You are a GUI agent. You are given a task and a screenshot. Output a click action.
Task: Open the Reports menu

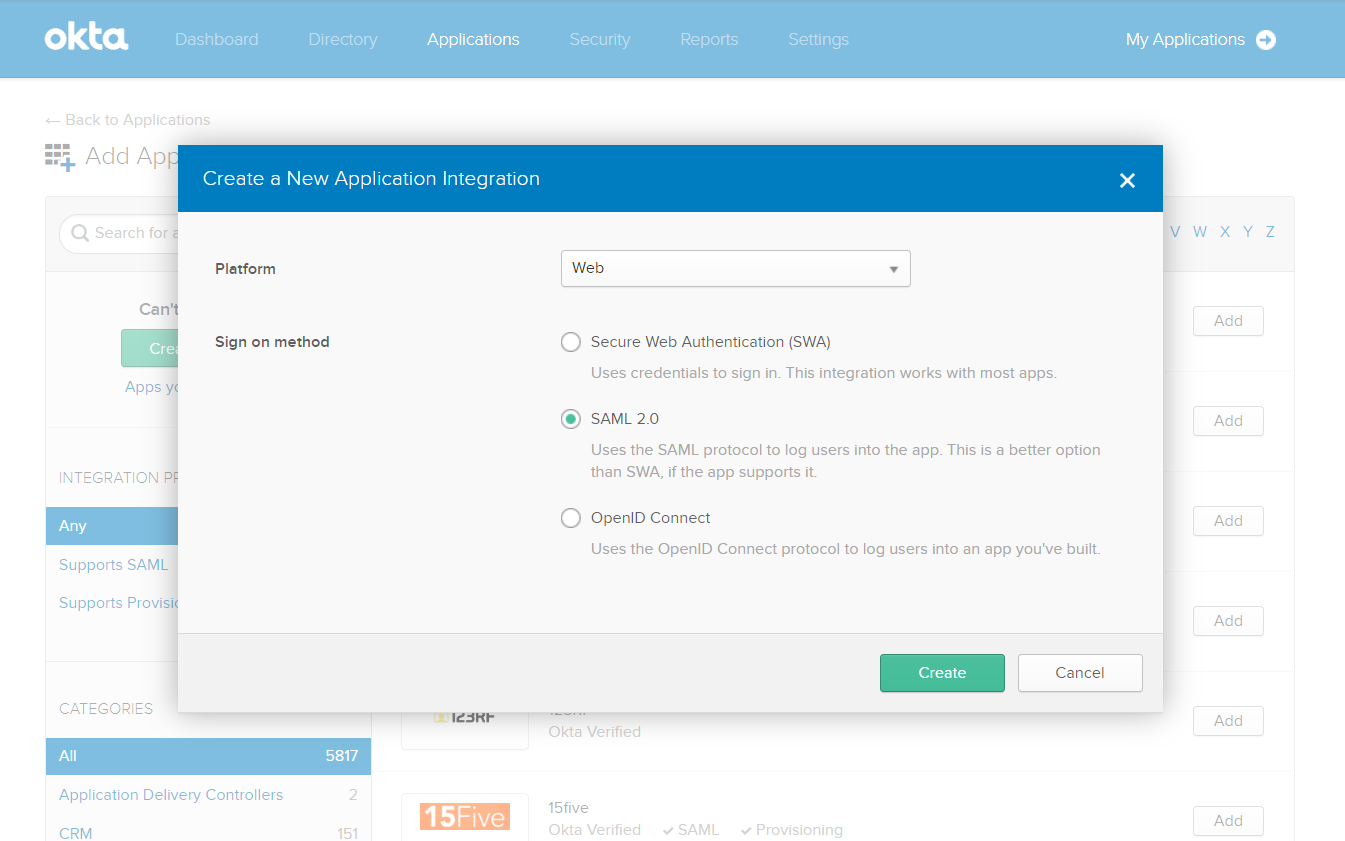(x=709, y=40)
